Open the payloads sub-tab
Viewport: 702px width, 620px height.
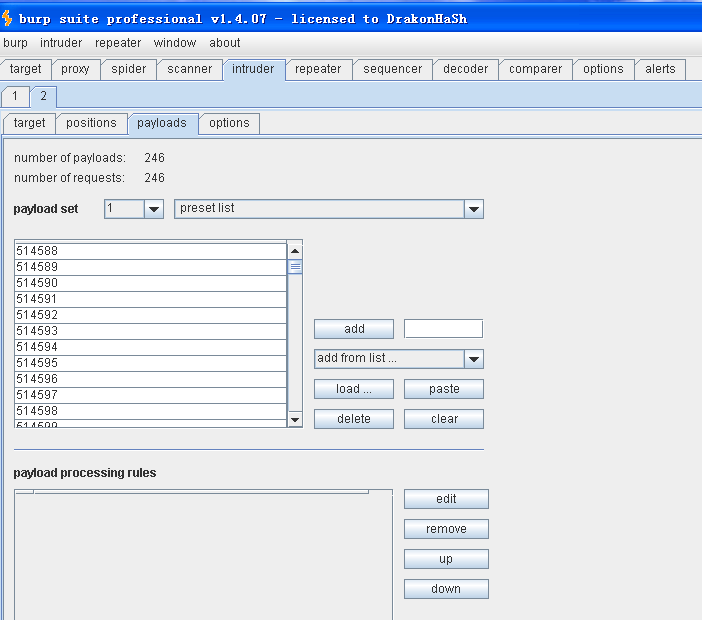coord(162,123)
